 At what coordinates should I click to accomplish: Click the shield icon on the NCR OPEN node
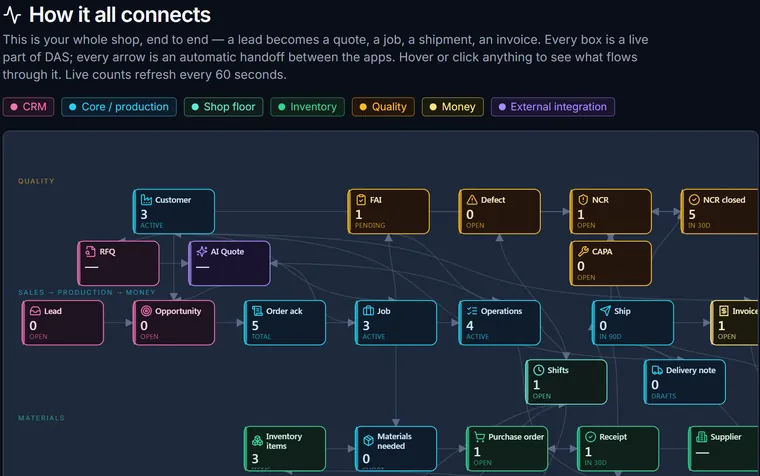coord(583,200)
